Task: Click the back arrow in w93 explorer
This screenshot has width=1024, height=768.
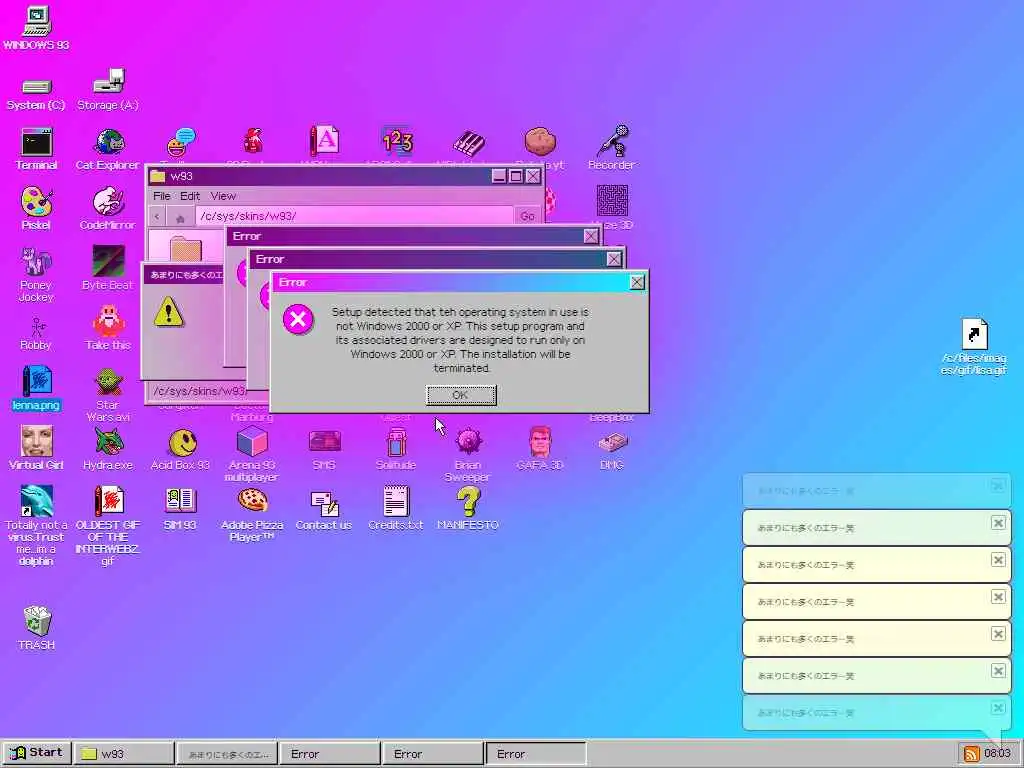Action: pyautogui.click(x=157, y=216)
